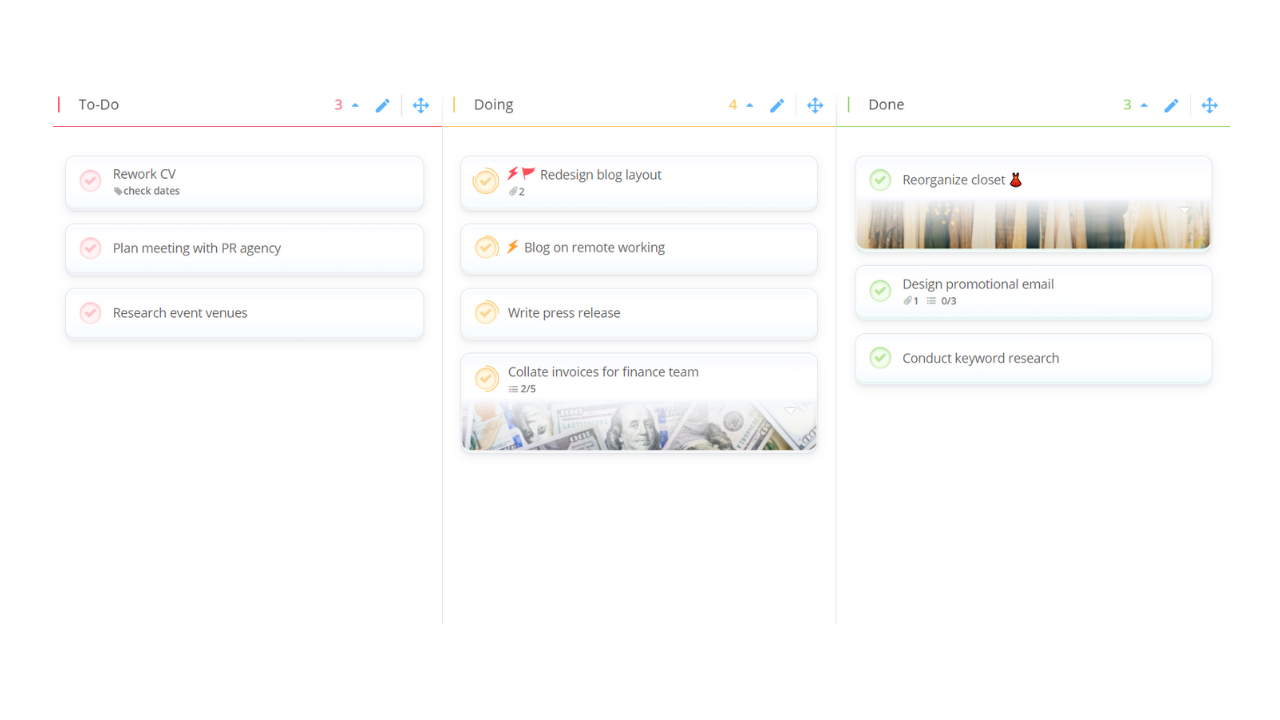
Task: Click the money banknotes cover image
Action: point(639,426)
